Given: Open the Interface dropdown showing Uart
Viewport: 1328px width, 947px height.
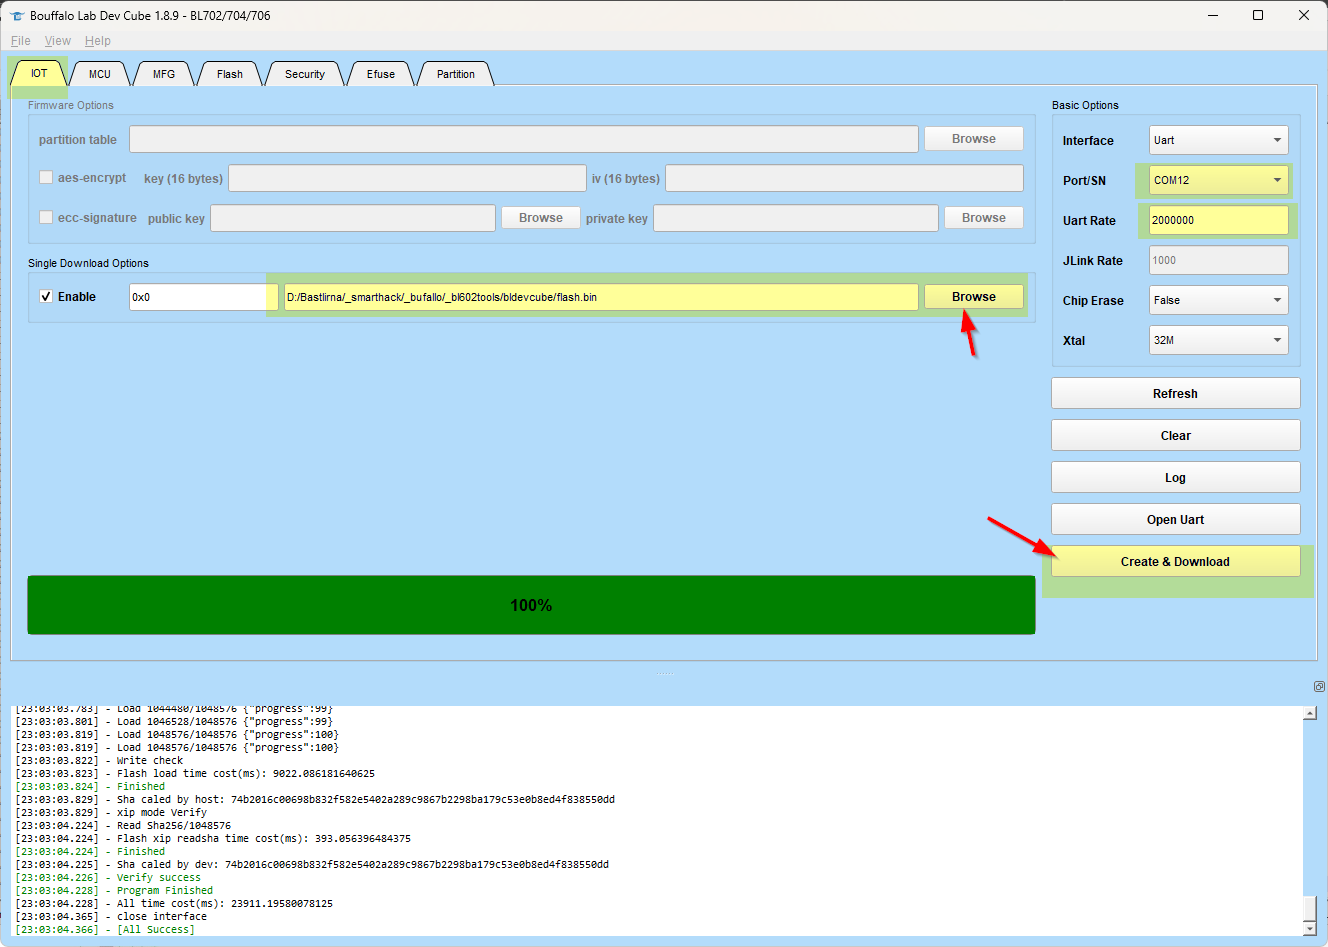Looking at the screenshot, I should click(x=1218, y=140).
